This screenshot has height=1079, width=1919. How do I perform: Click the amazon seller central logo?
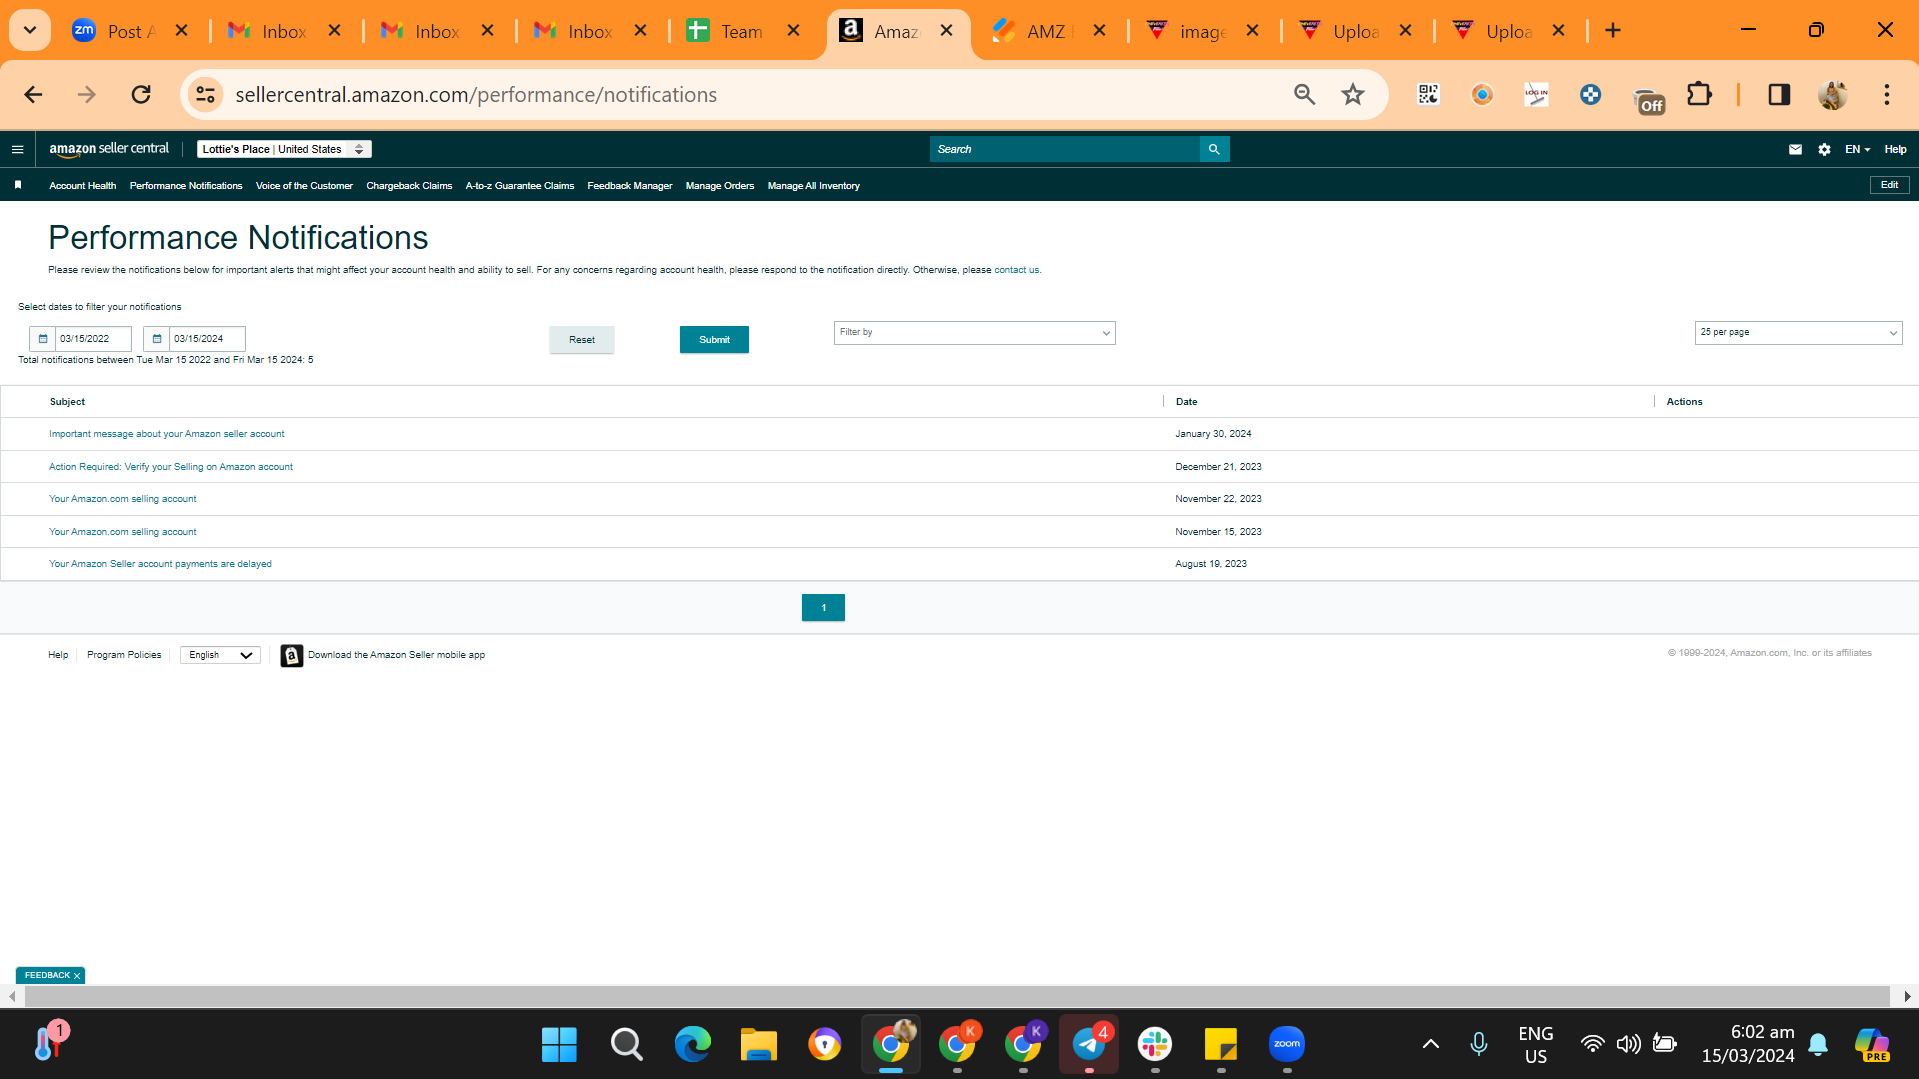(109, 149)
